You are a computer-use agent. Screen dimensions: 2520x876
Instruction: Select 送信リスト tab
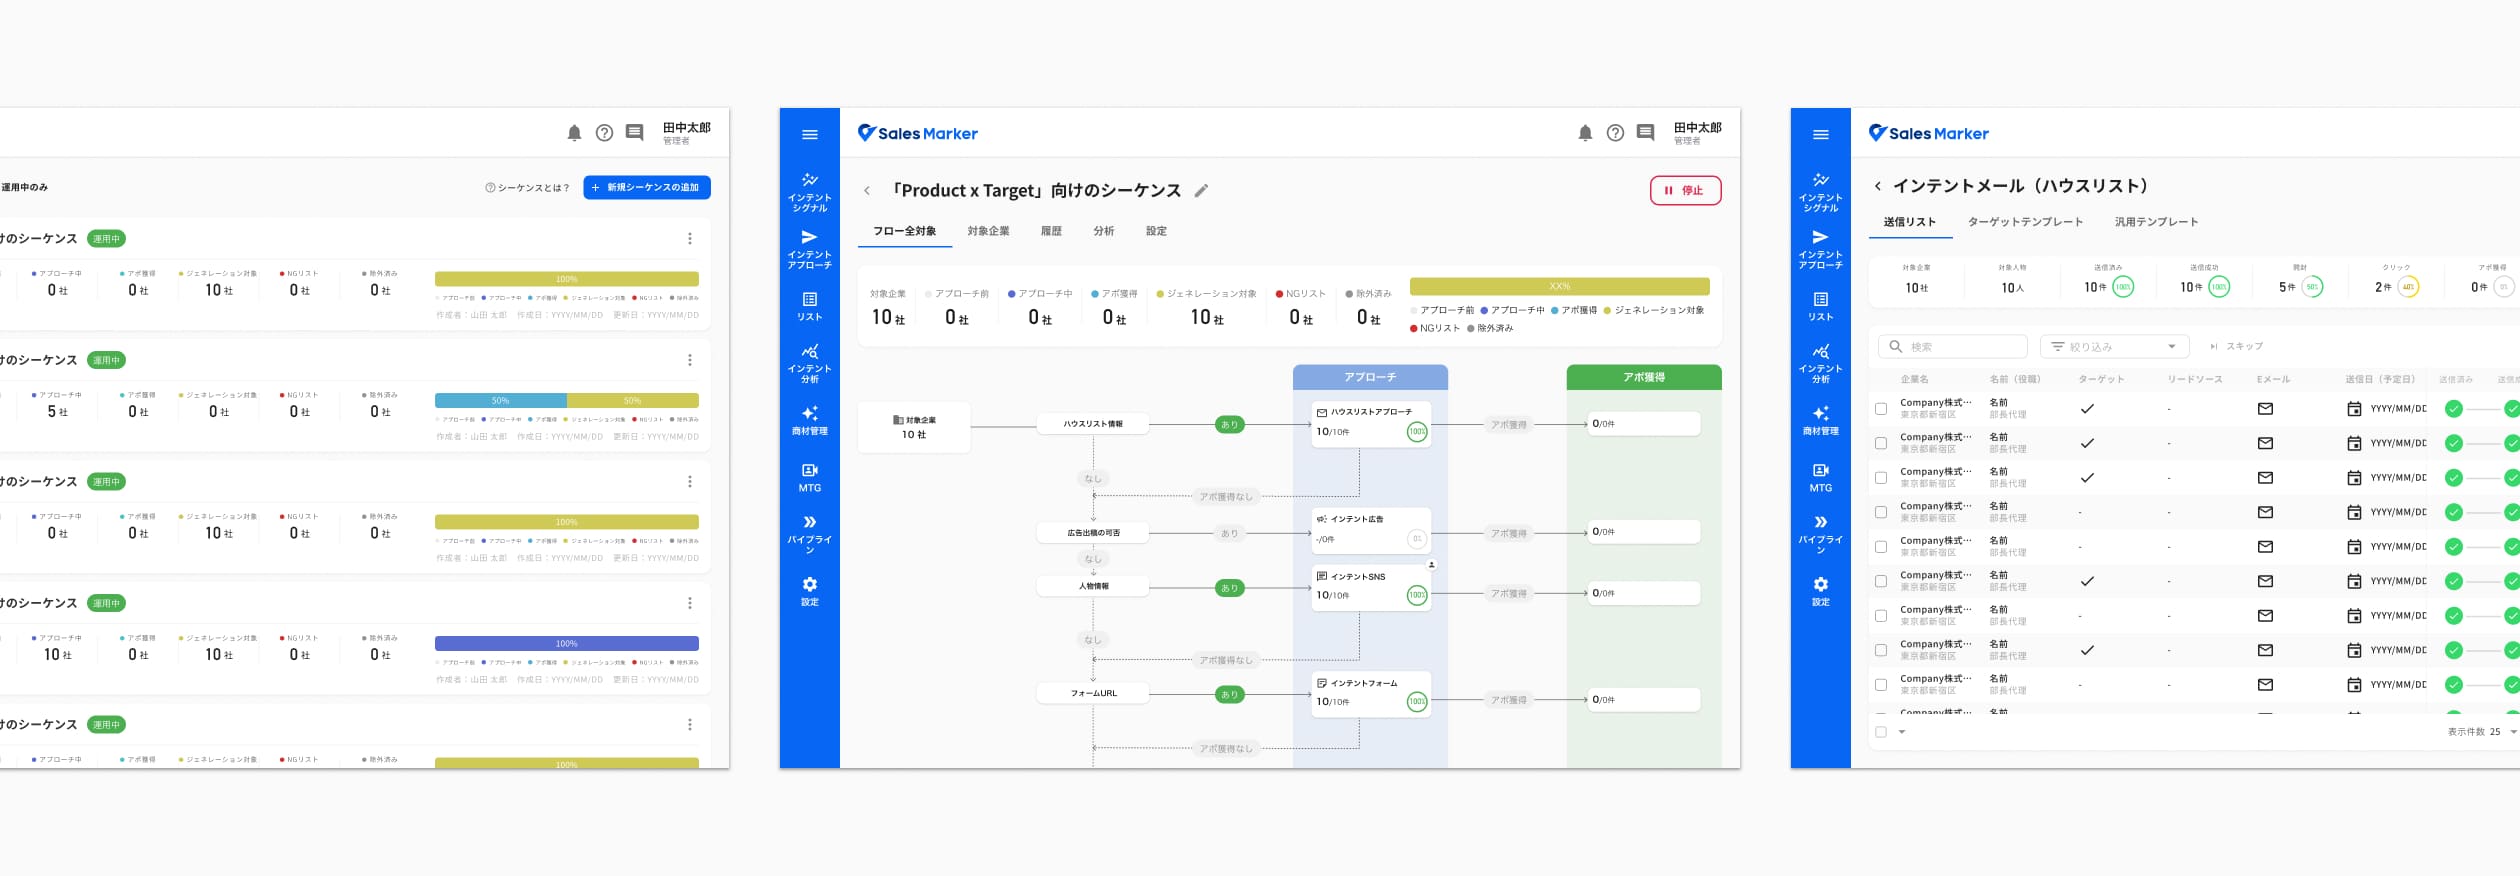(x=1910, y=222)
